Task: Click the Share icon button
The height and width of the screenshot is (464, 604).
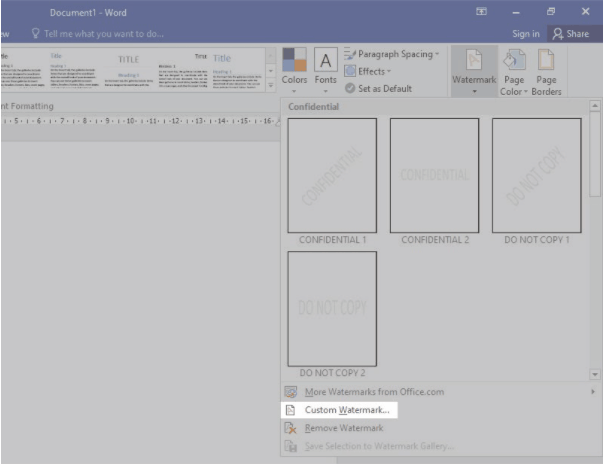Action: 570,33
